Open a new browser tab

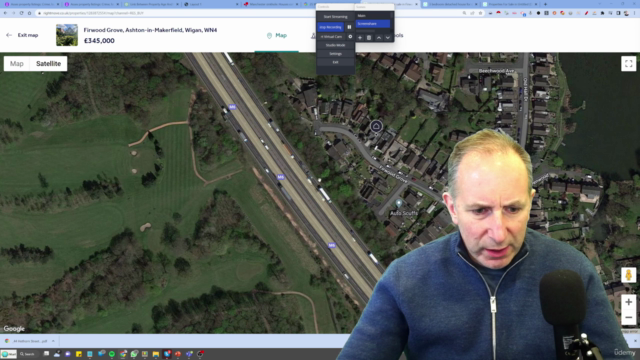pos(545,4)
